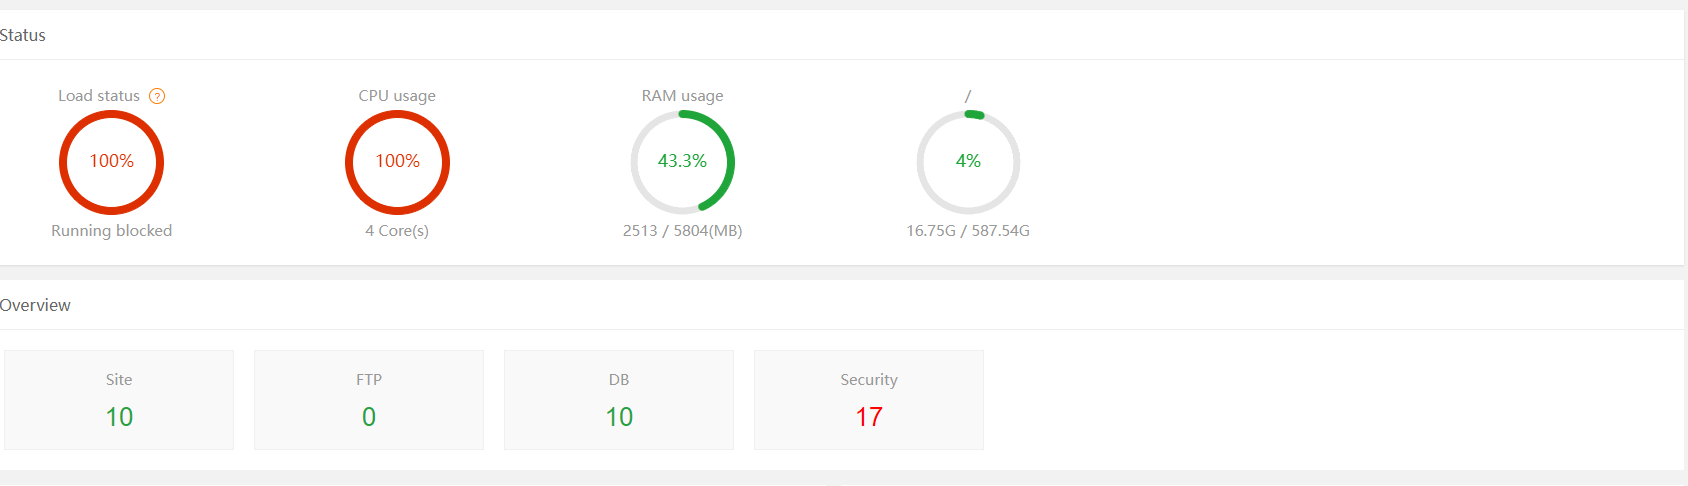Click the 16.75G / 587.54G disk text
Screen dimensions: 1688x486
(x=968, y=231)
